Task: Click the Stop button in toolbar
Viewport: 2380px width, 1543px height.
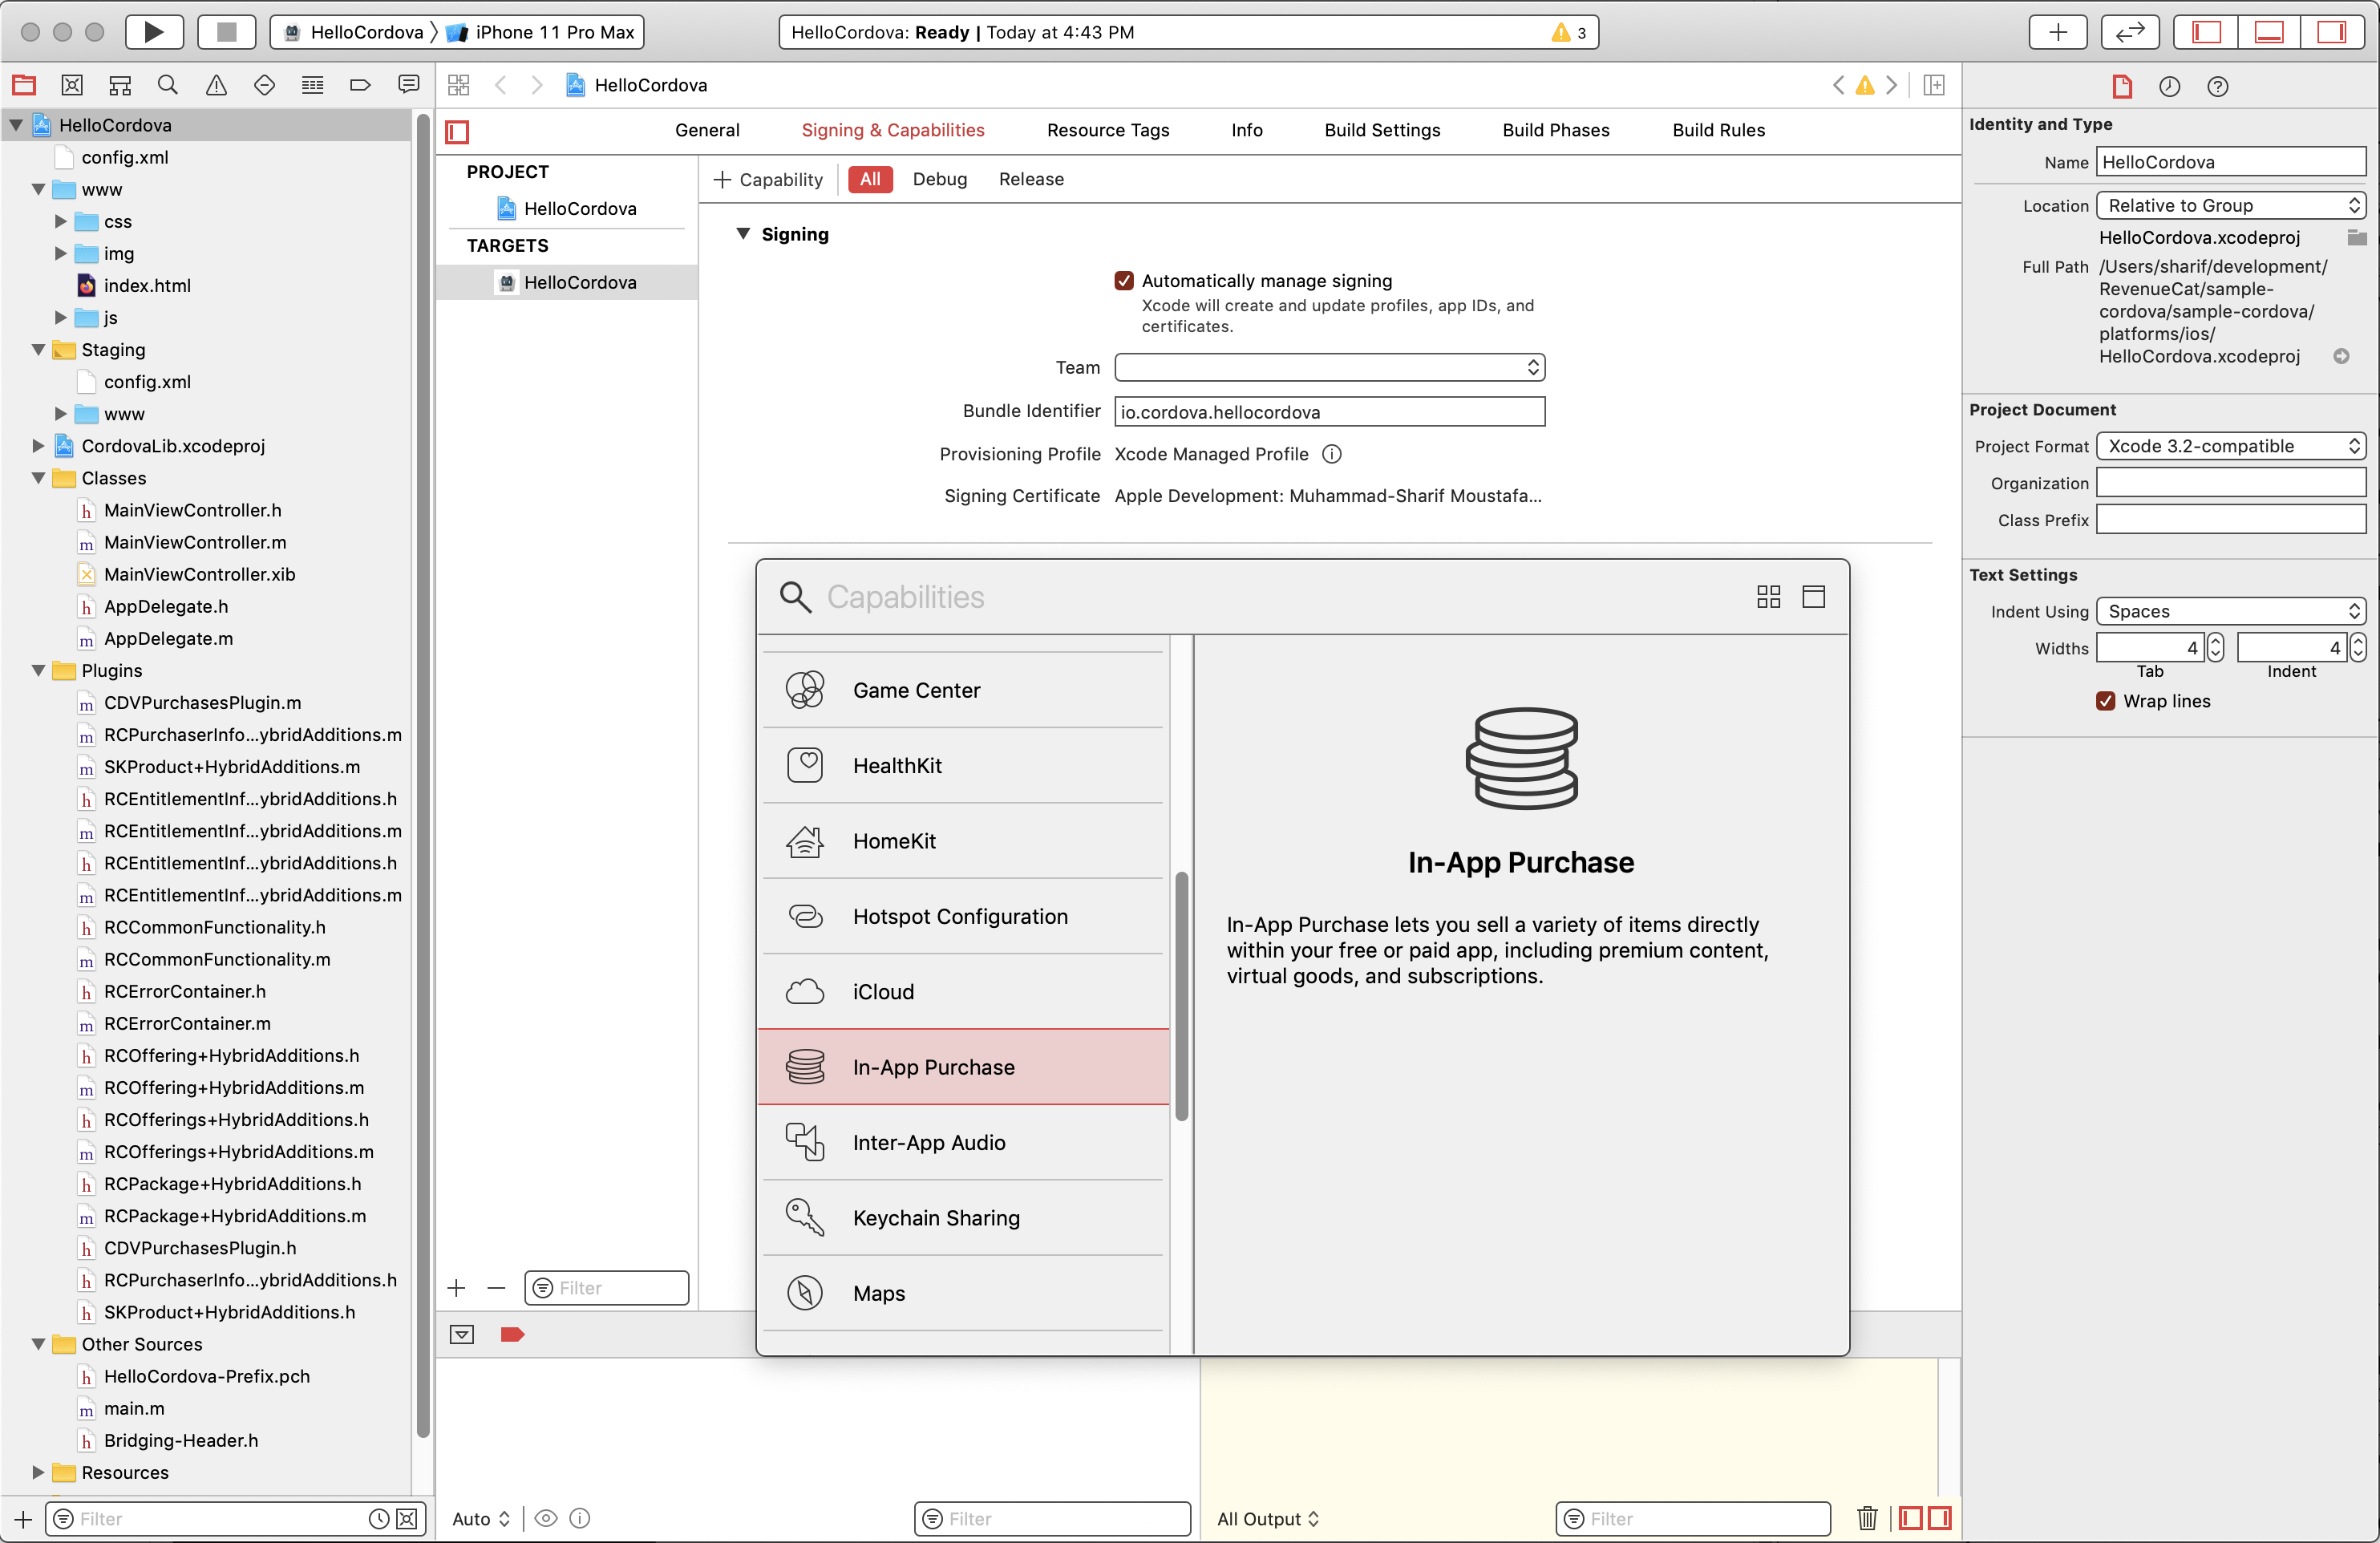Action: tap(226, 32)
